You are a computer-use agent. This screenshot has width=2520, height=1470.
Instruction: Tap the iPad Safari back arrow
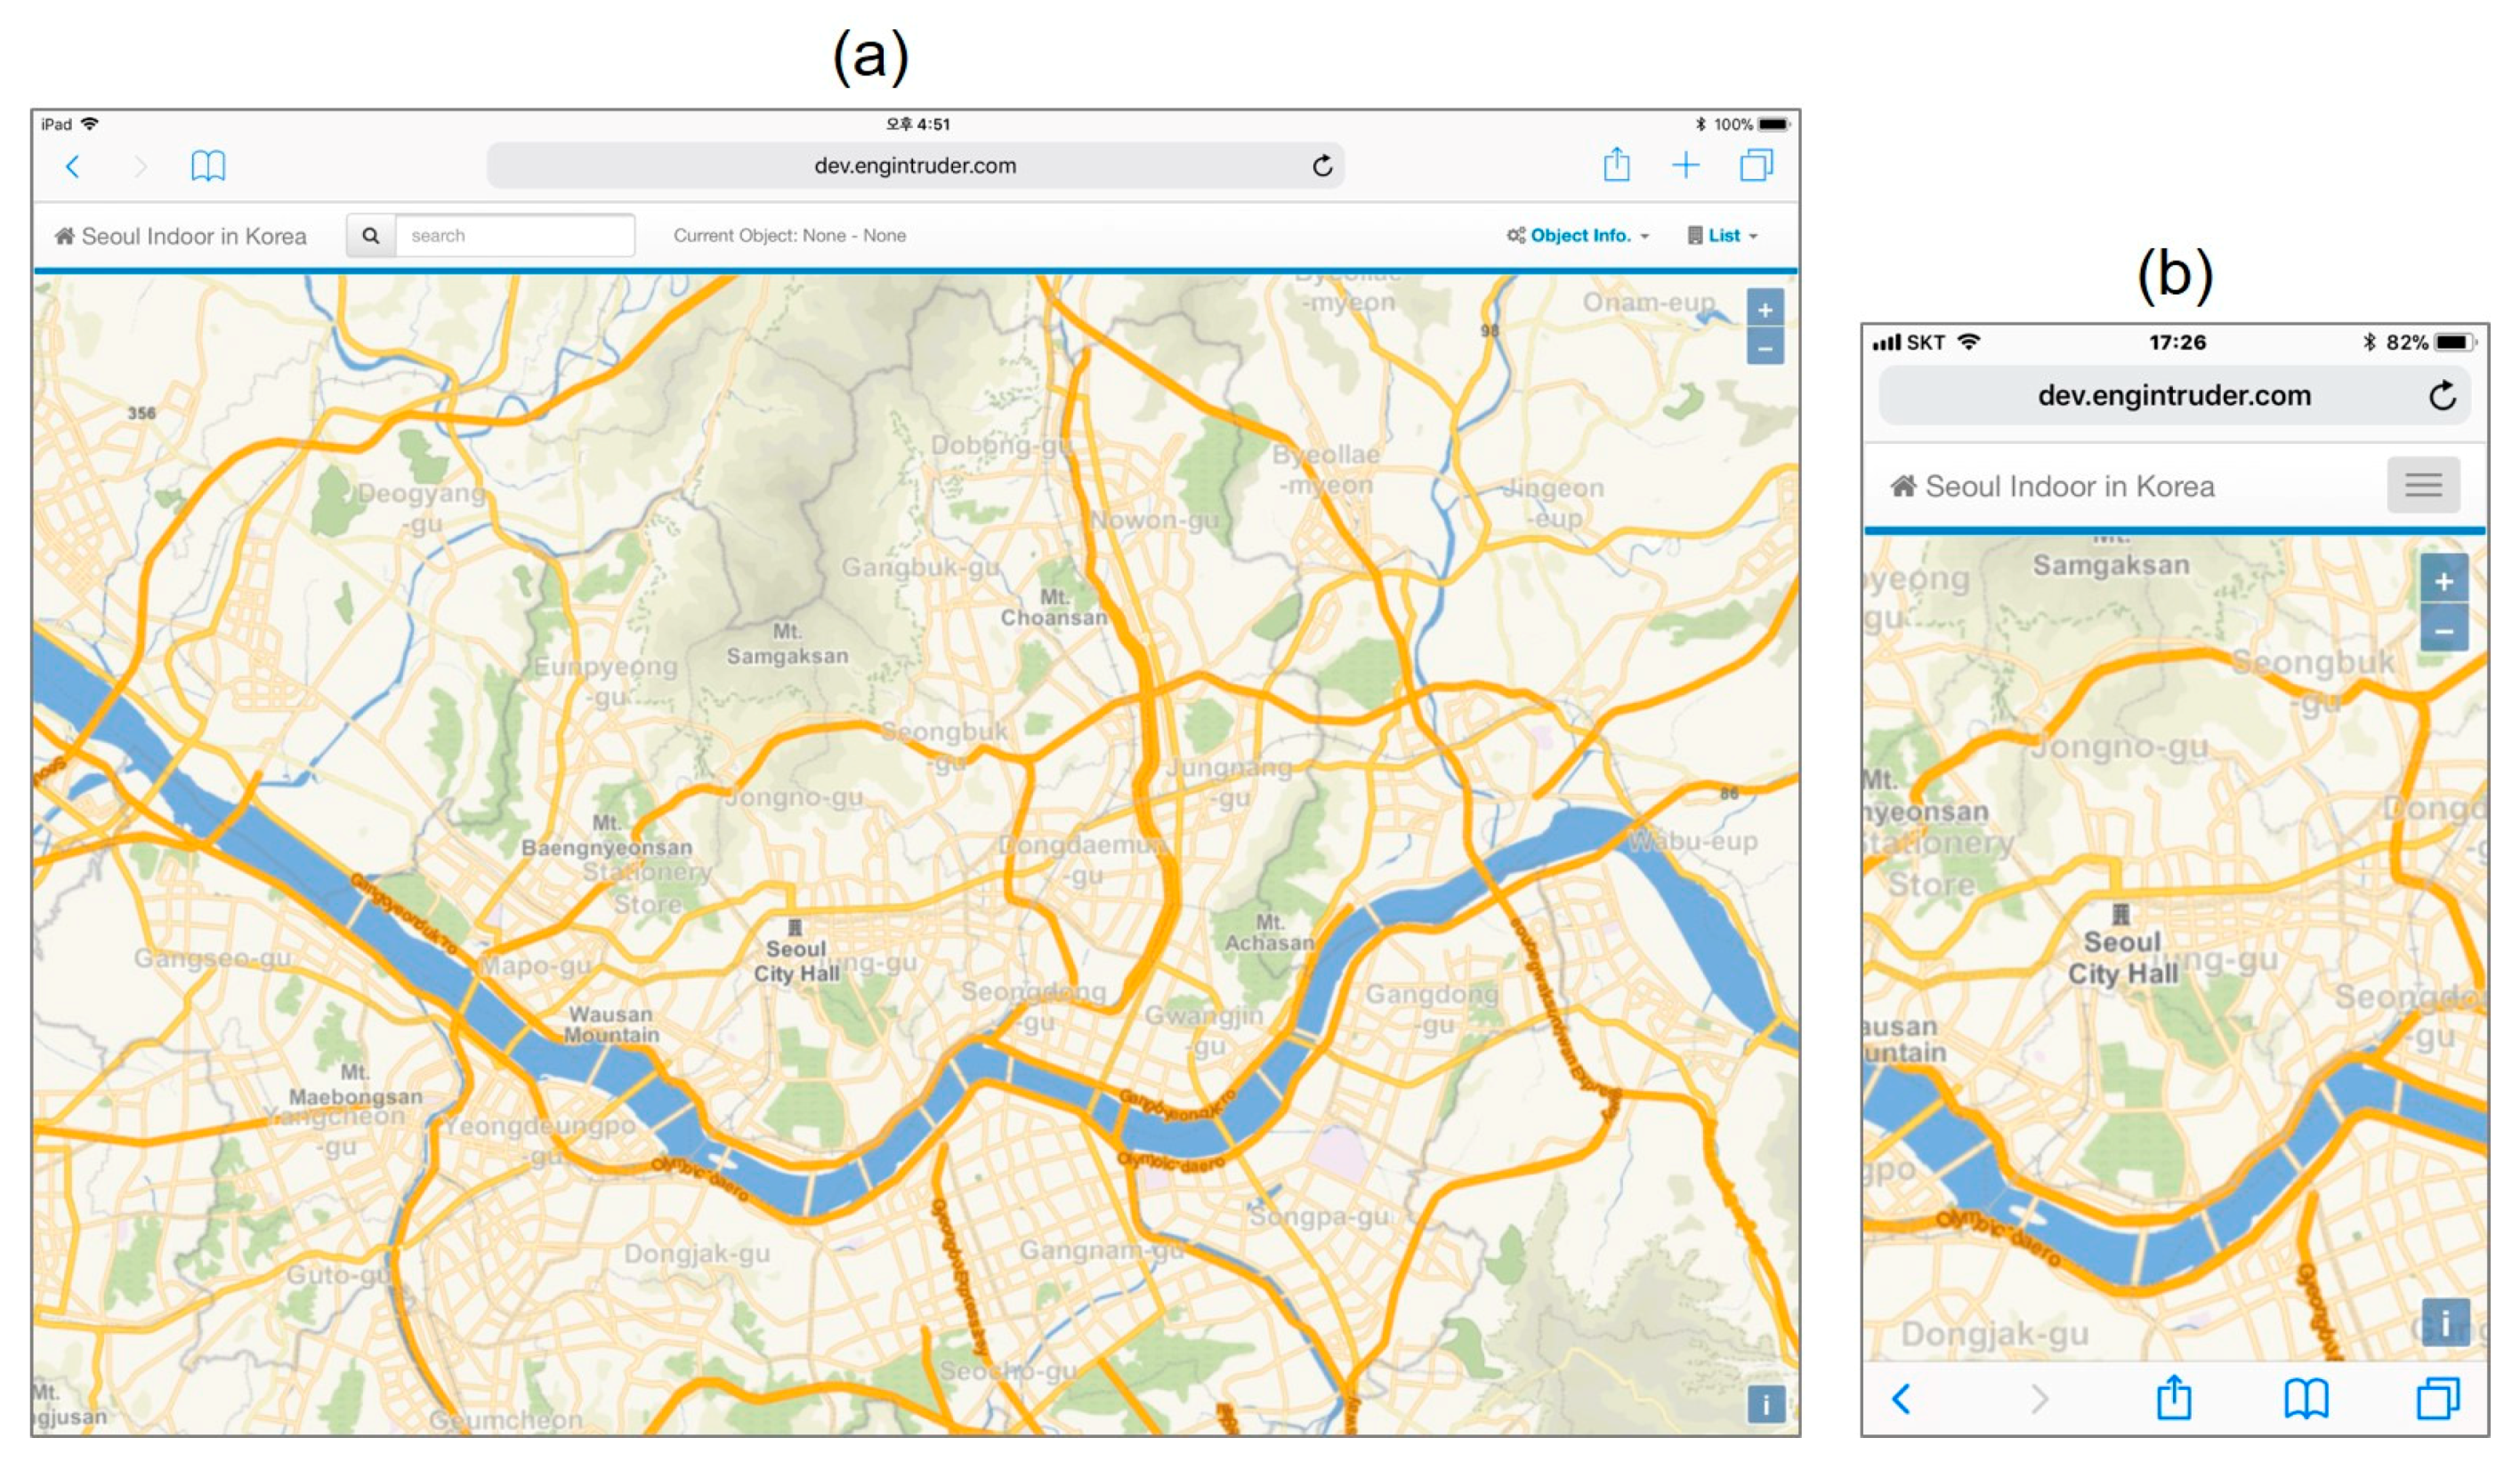(x=72, y=166)
